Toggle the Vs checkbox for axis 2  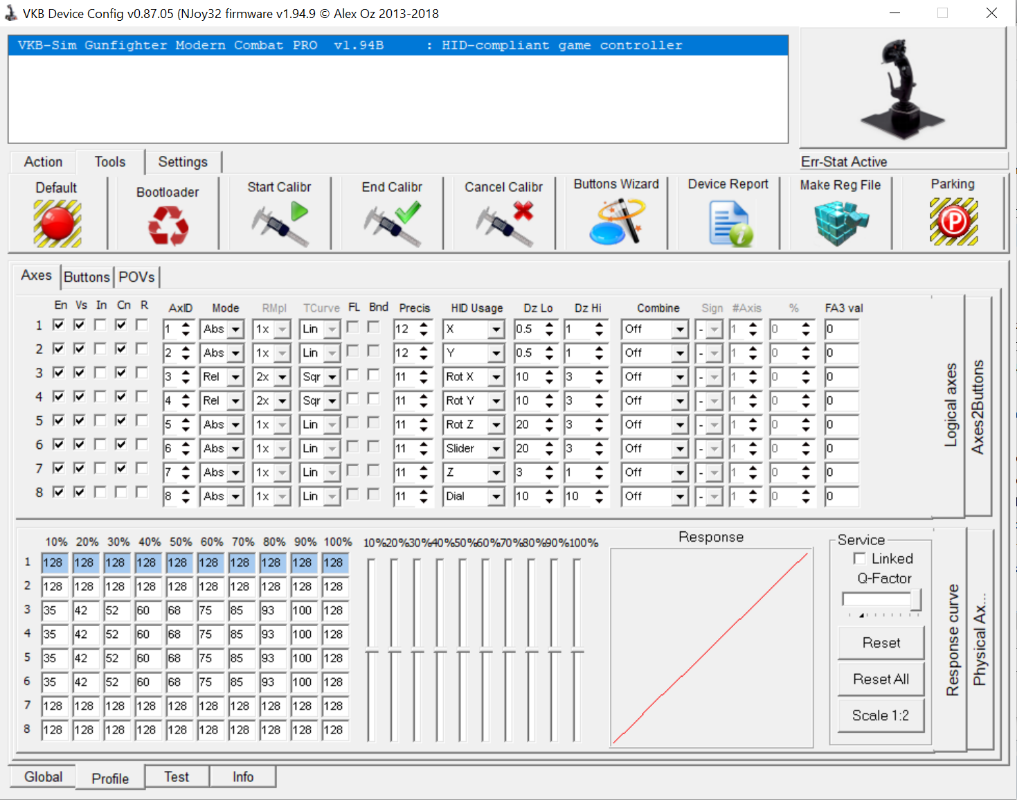point(80,349)
